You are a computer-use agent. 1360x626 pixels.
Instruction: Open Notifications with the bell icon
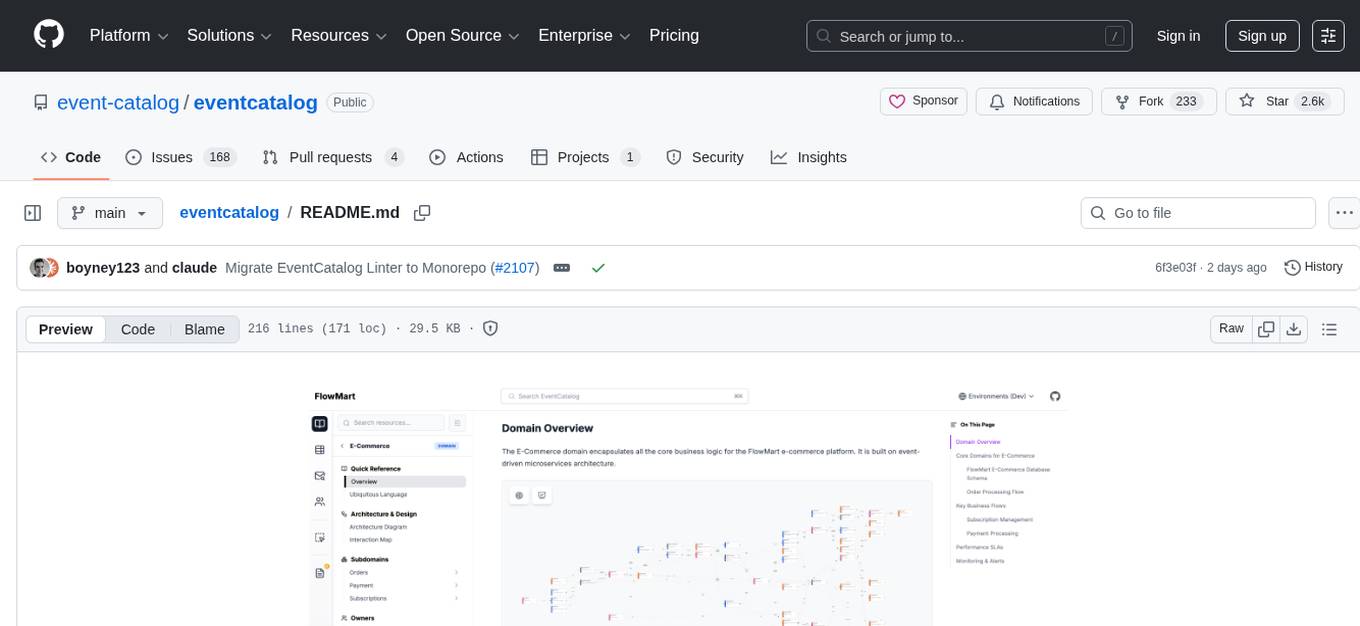(x=1034, y=101)
